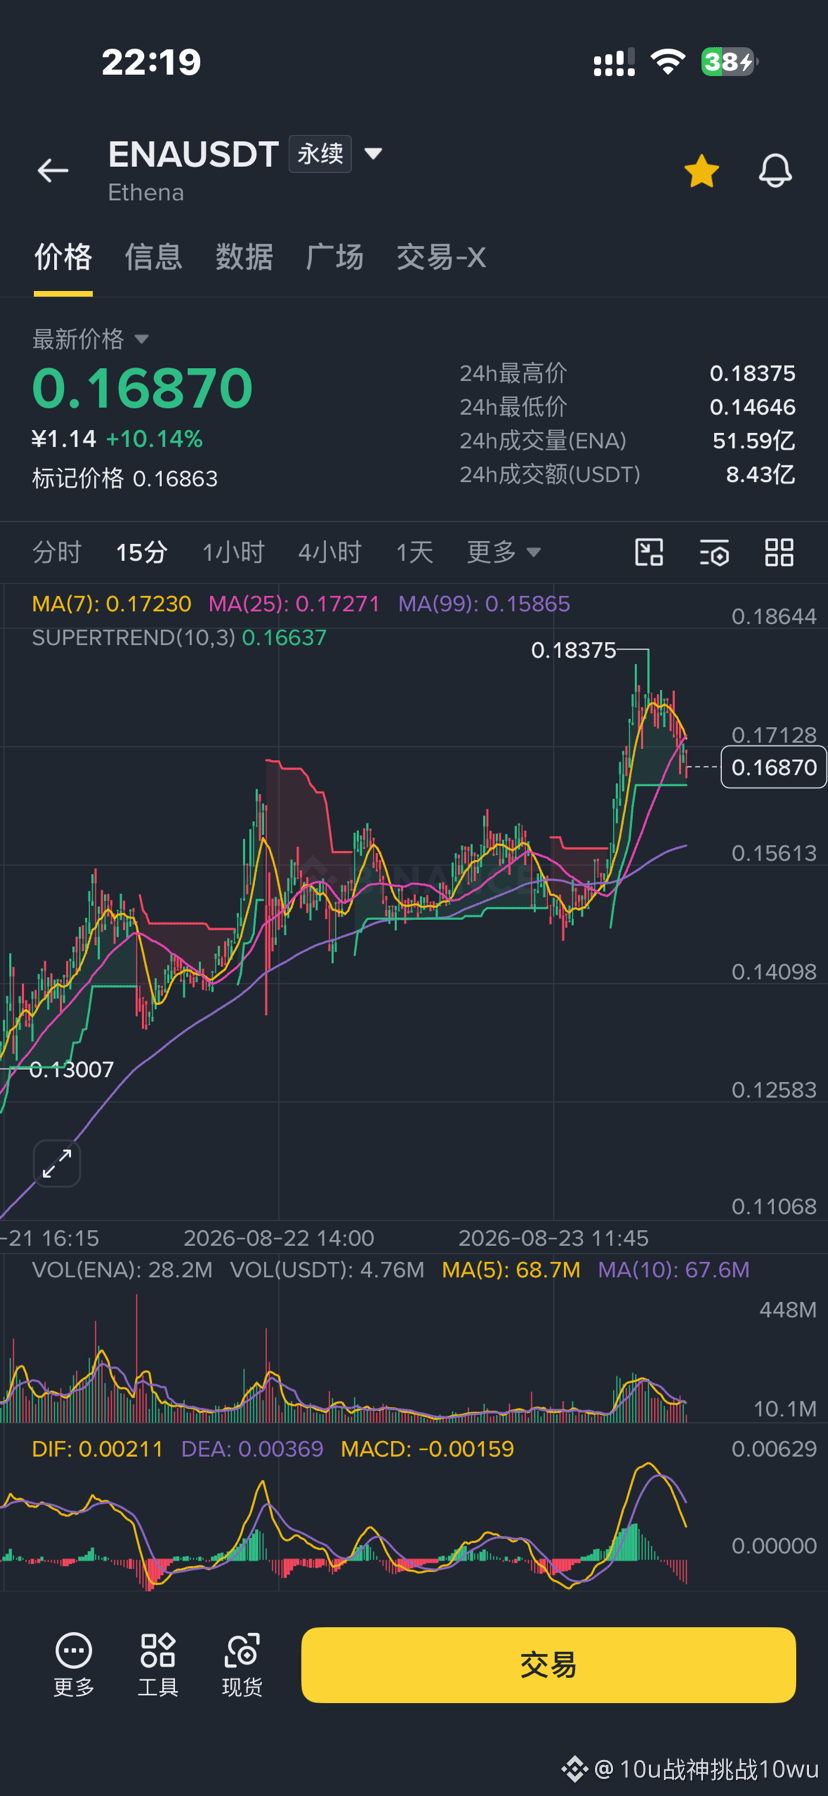Viewport: 828px width, 1796px height.
Task: Open the indicator settings icon
Action: click(x=714, y=552)
